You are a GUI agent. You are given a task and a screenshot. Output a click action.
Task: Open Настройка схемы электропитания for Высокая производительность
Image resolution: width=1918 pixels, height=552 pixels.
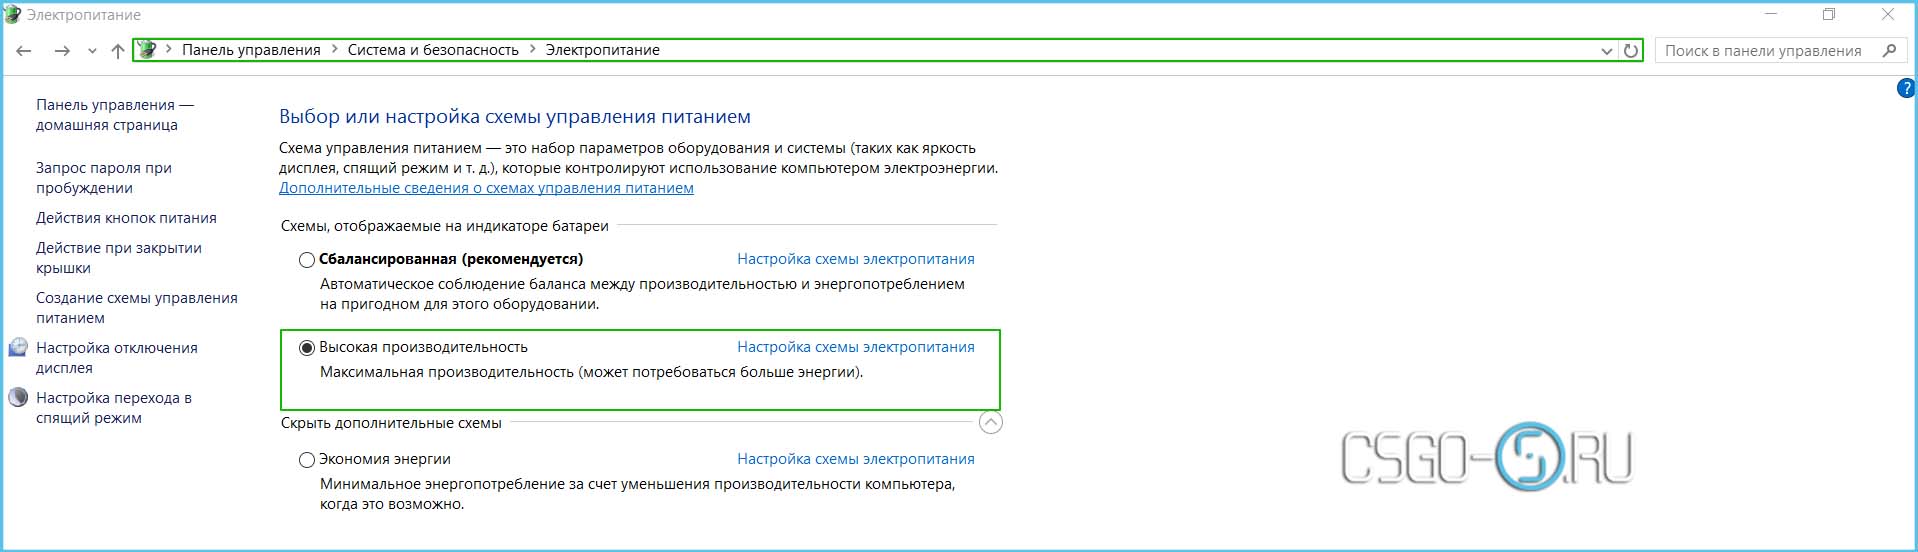(x=856, y=347)
